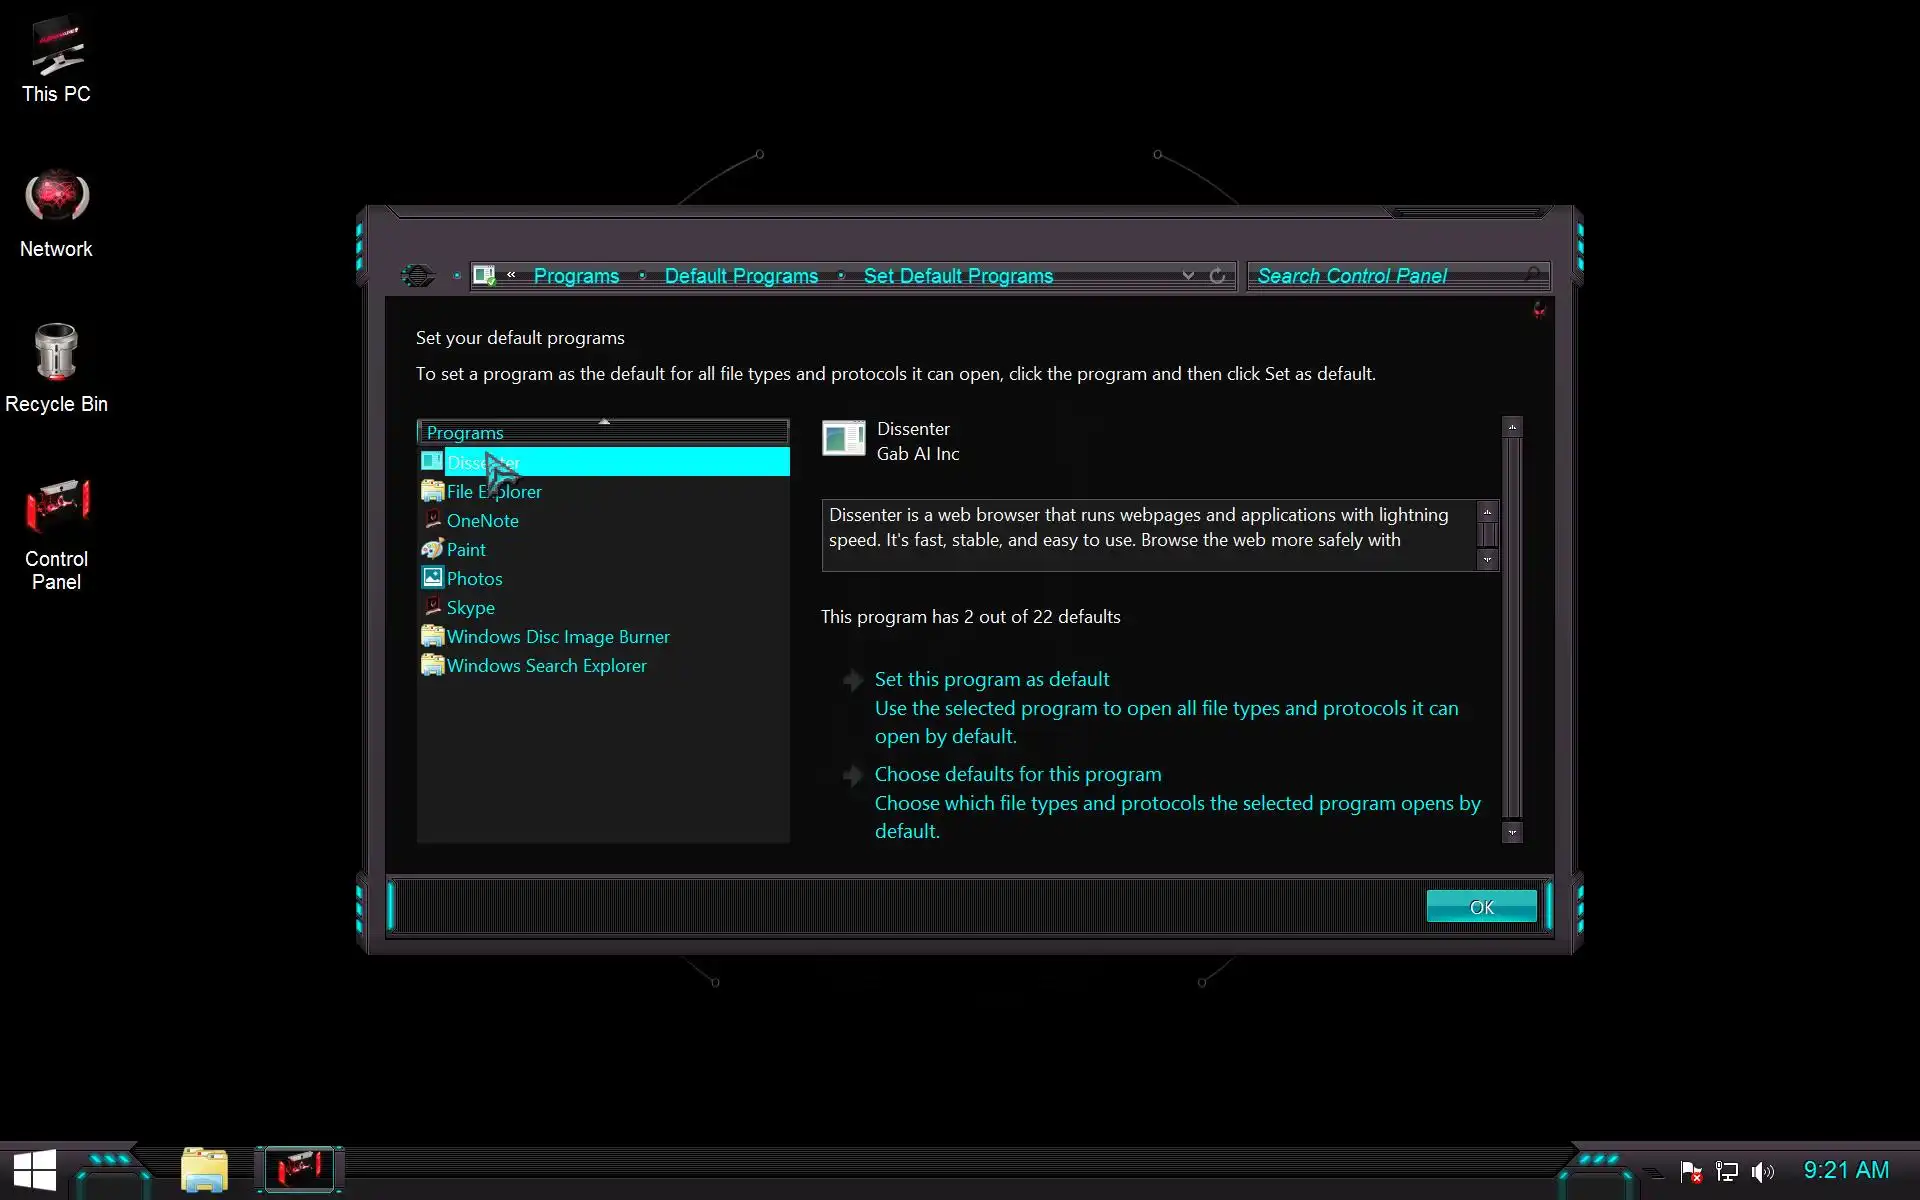This screenshot has width=1920, height=1200.
Task: Go to Default Programs breadcrumb
Action: [x=740, y=276]
